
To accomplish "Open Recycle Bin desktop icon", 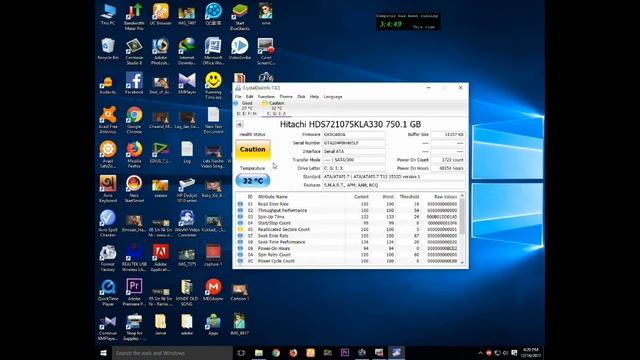I will [x=108, y=49].
